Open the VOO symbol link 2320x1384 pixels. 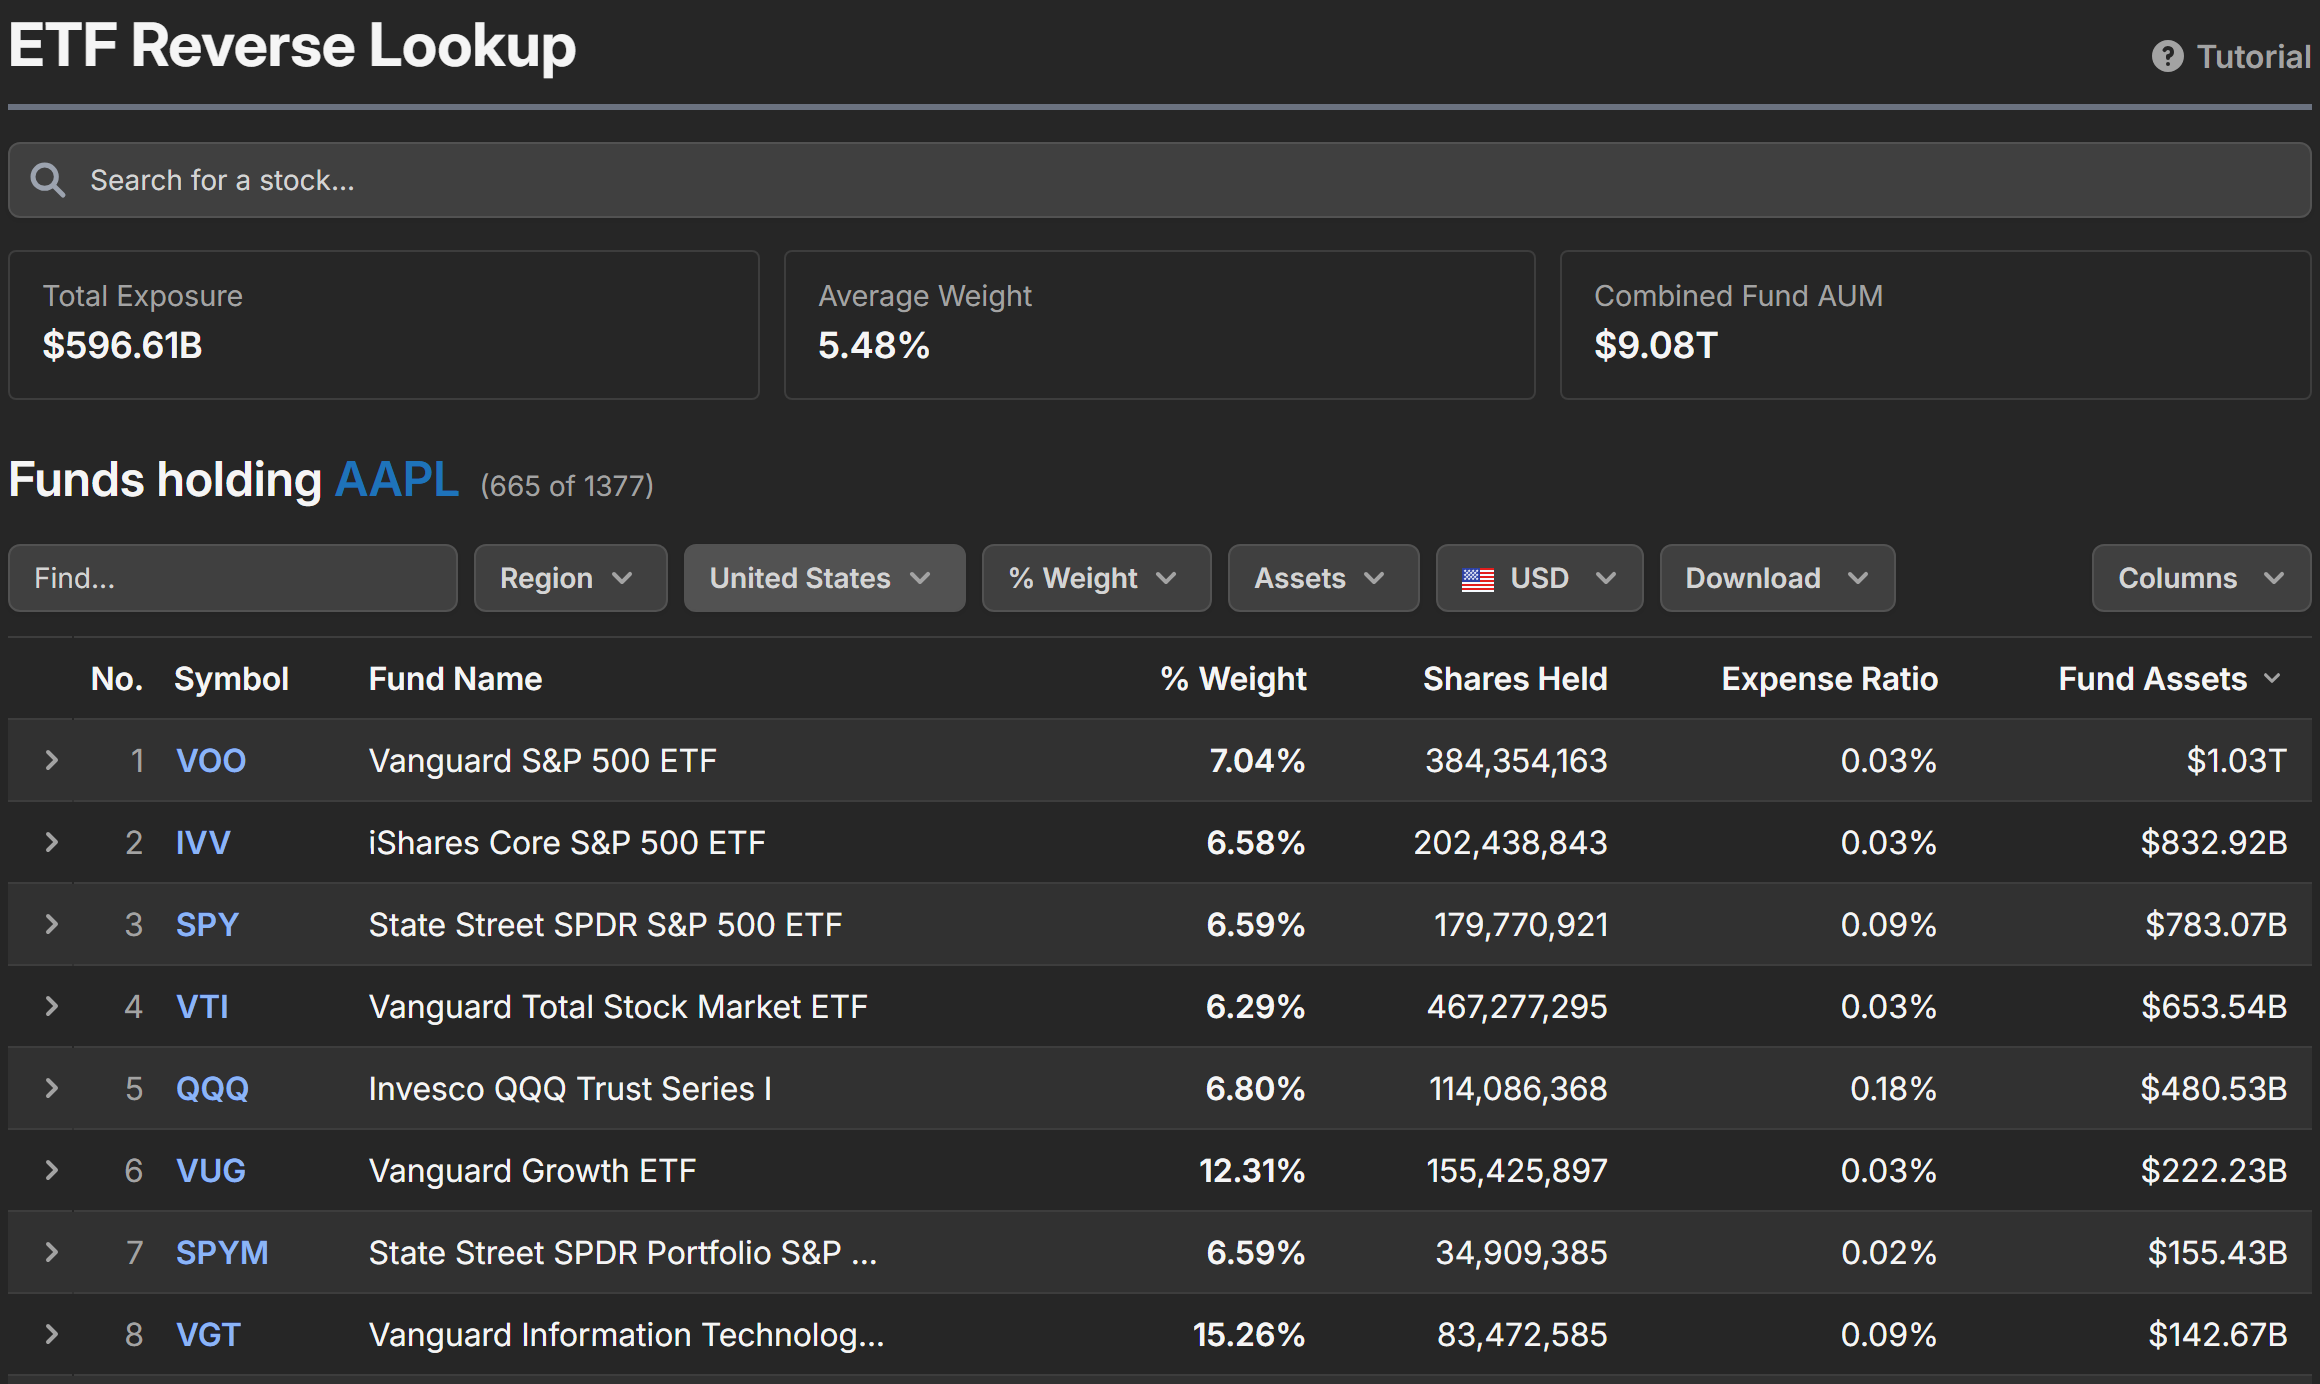[211, 761]
